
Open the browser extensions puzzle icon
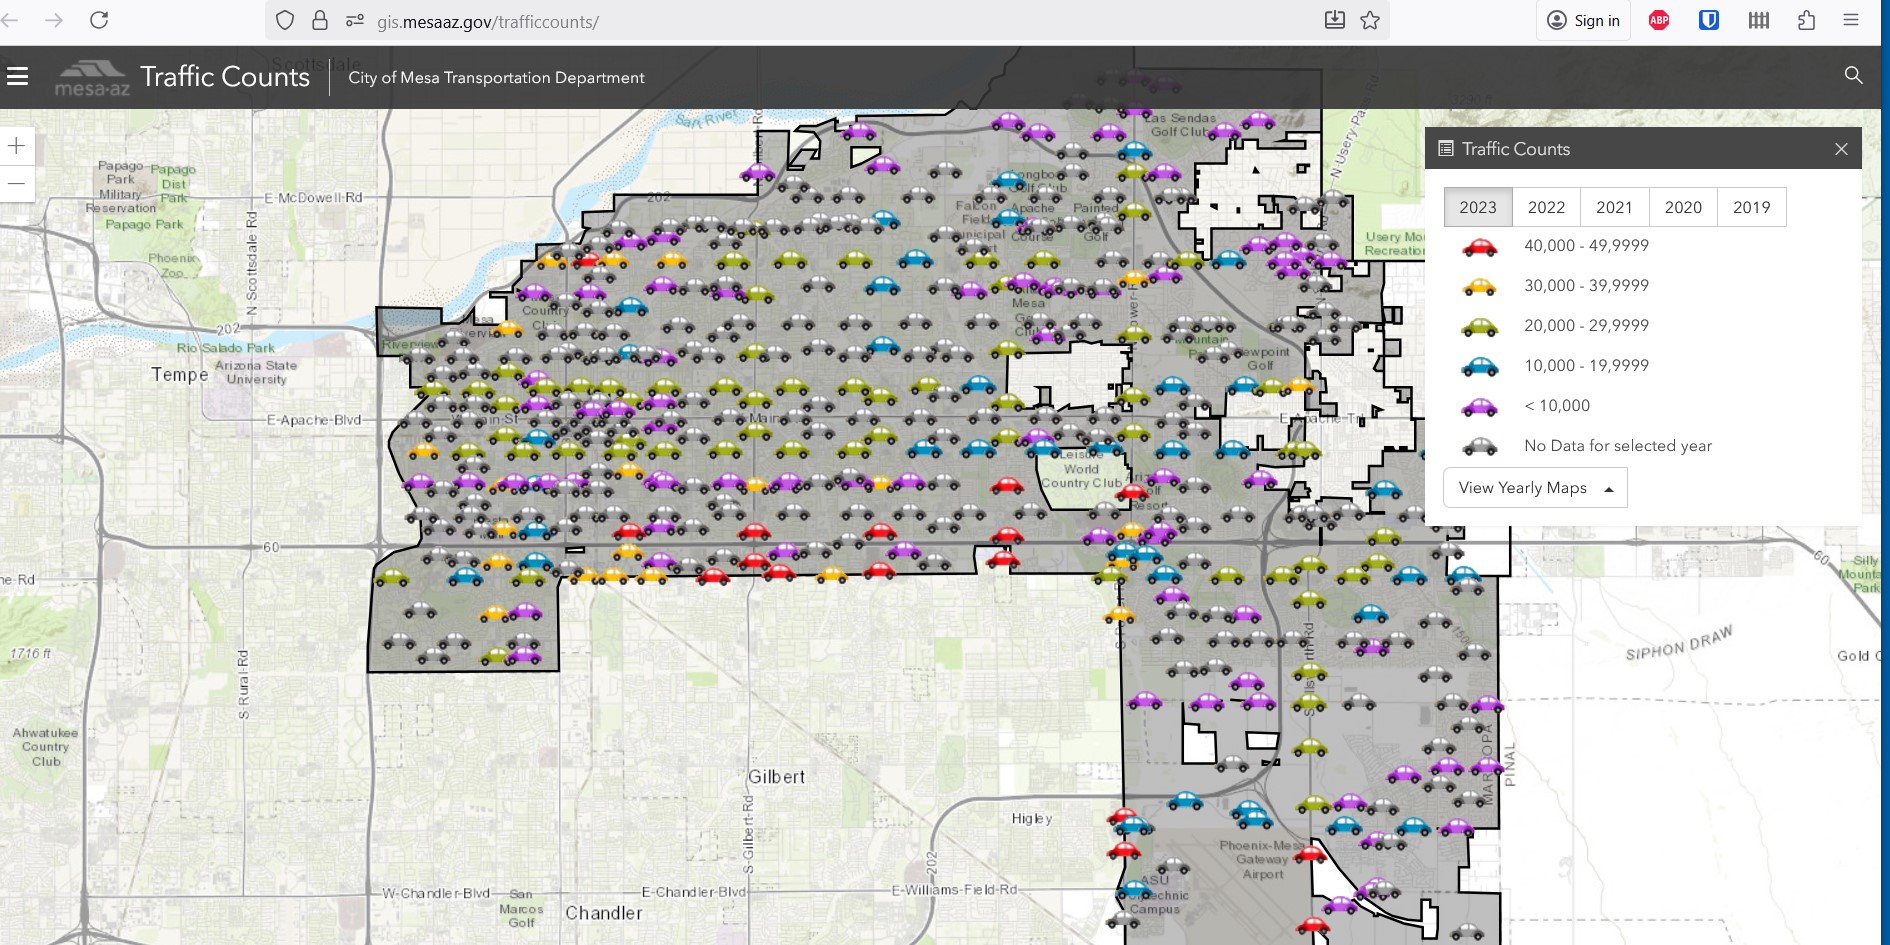(x=1806, y=20)
